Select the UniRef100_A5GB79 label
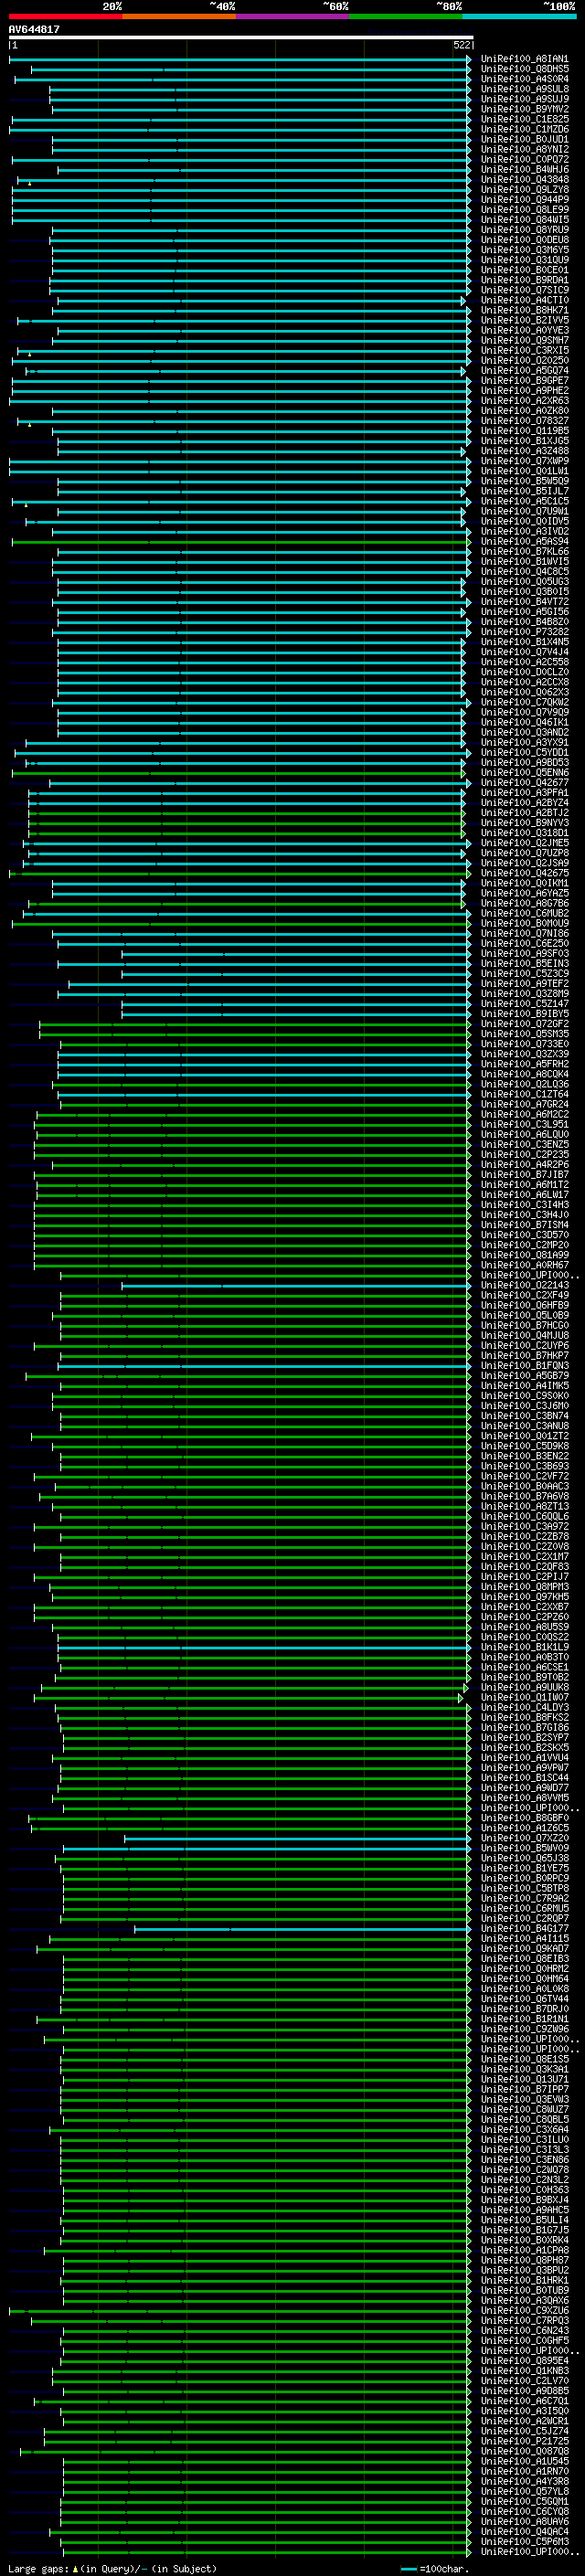Screen dimensions: 585x2576 tap(524, 1376)
